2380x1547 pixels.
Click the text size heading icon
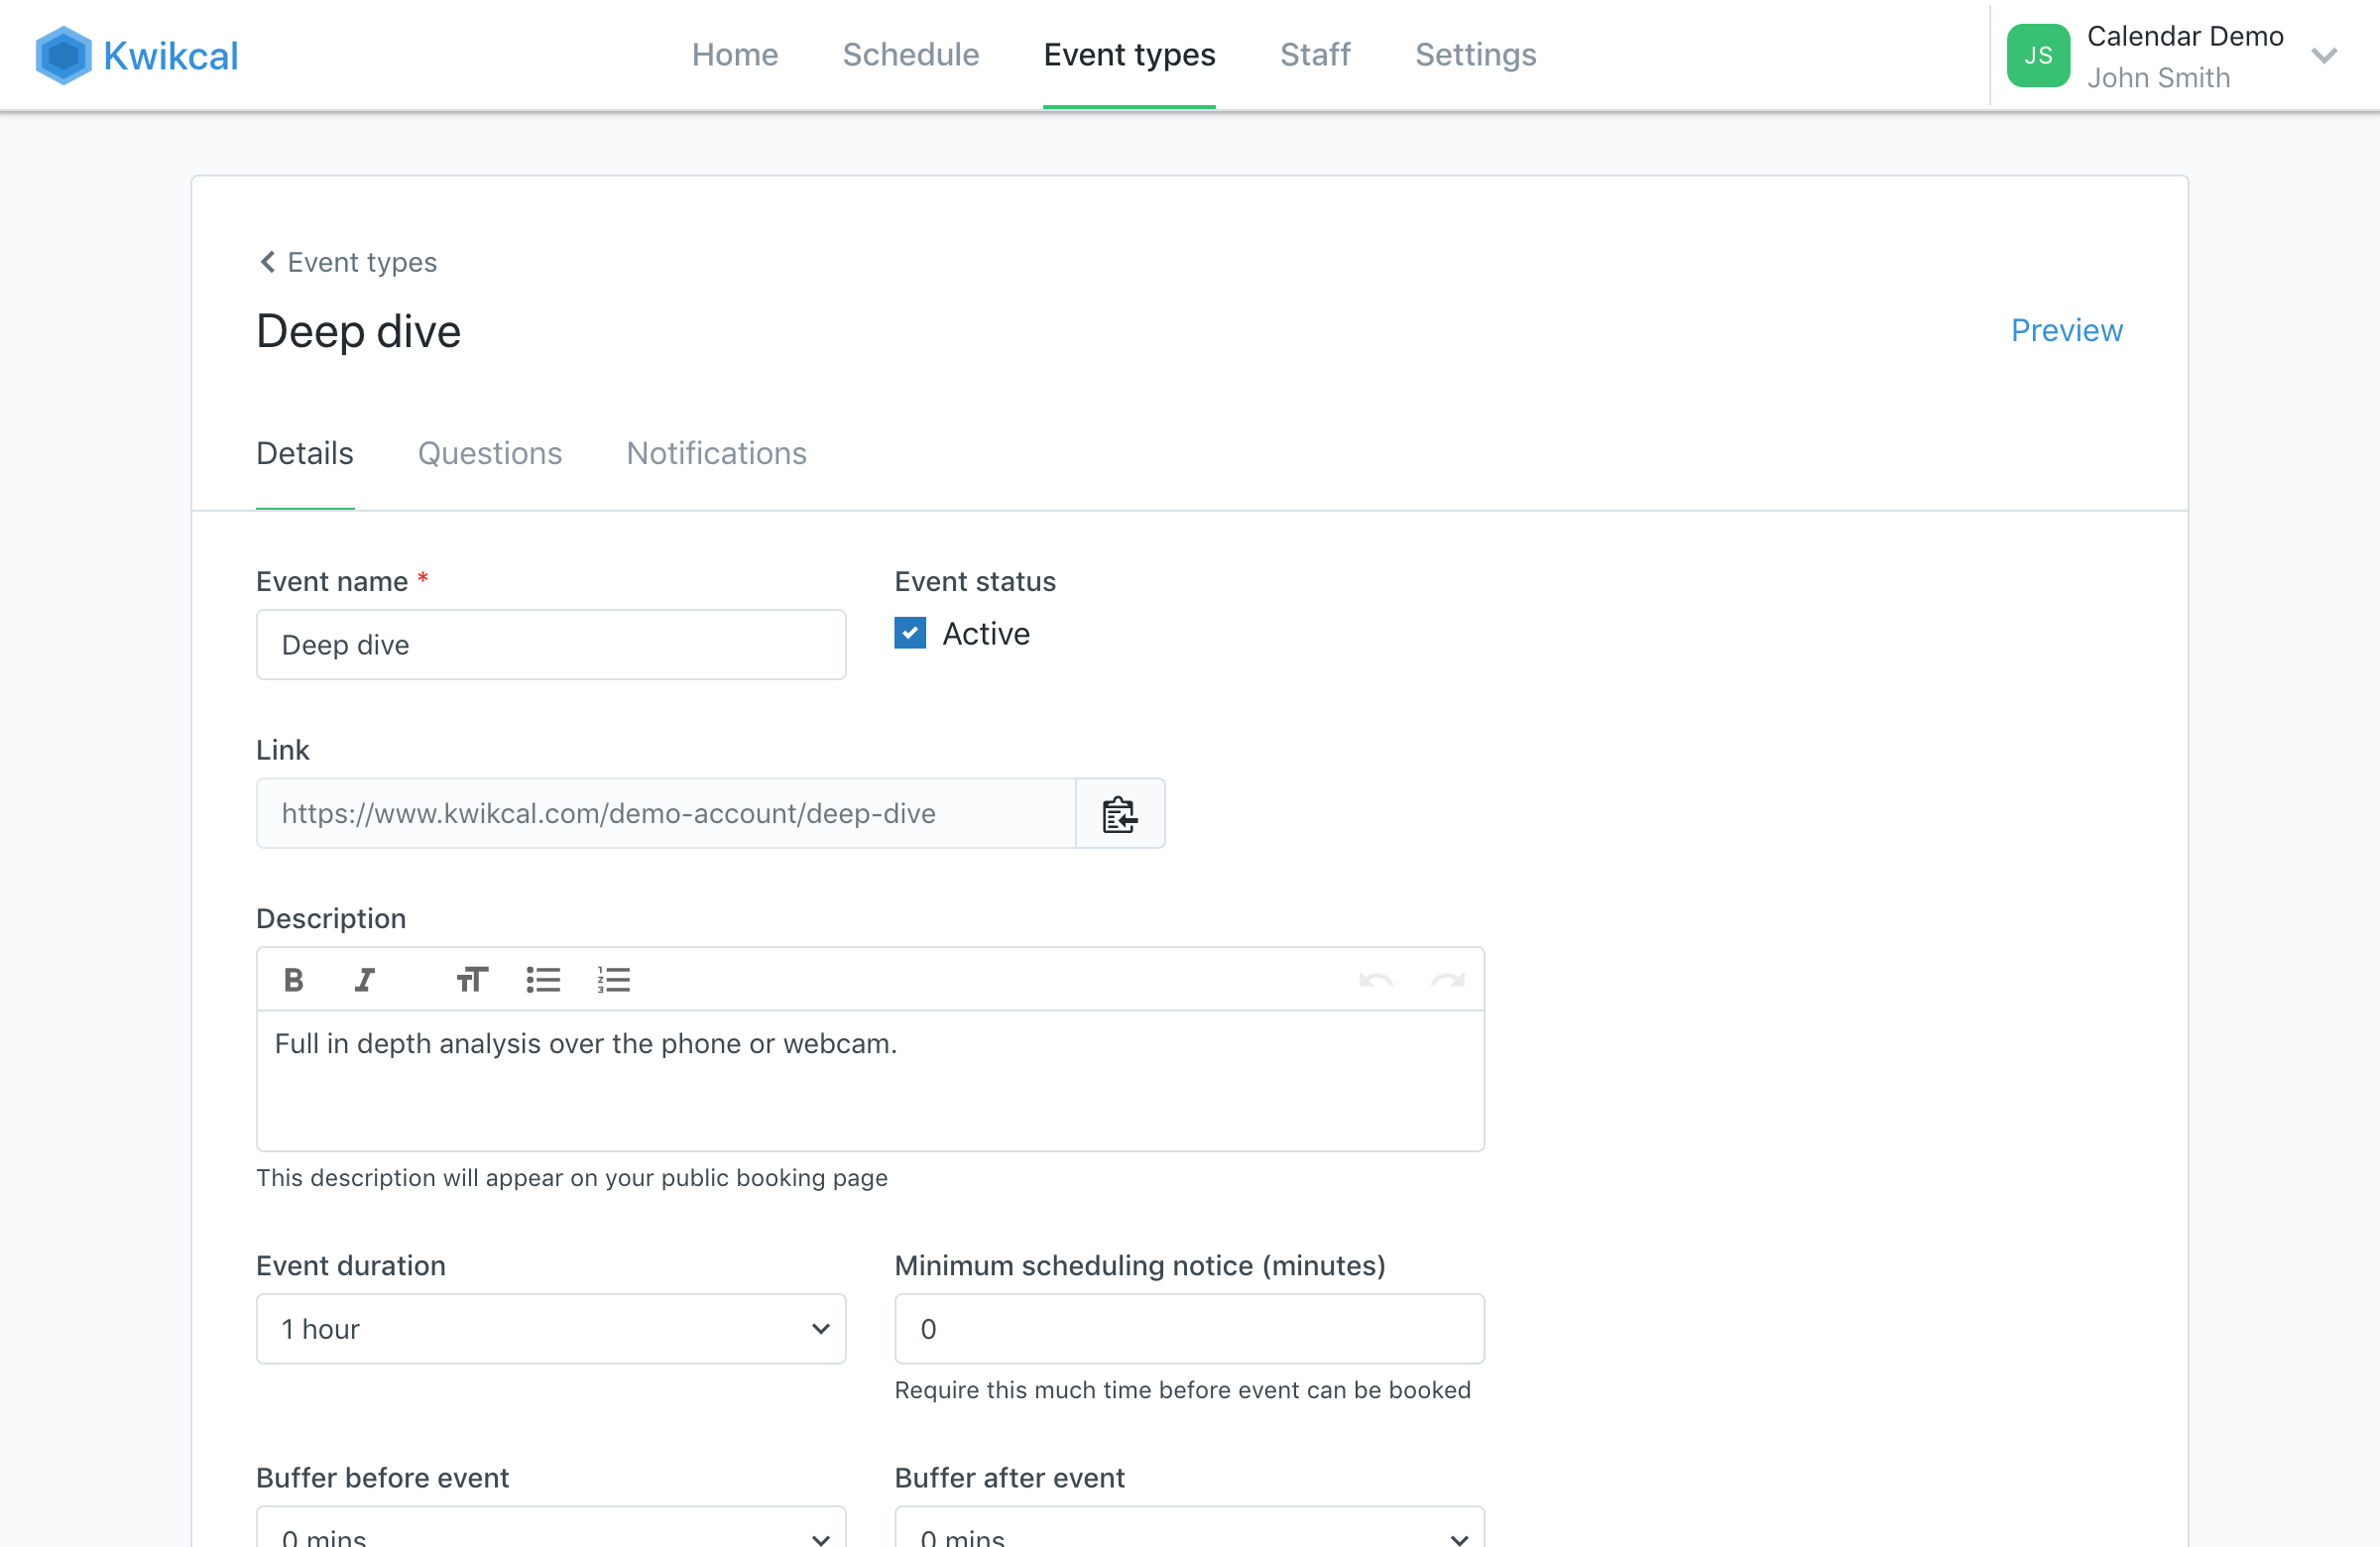[x=472, y=980]
